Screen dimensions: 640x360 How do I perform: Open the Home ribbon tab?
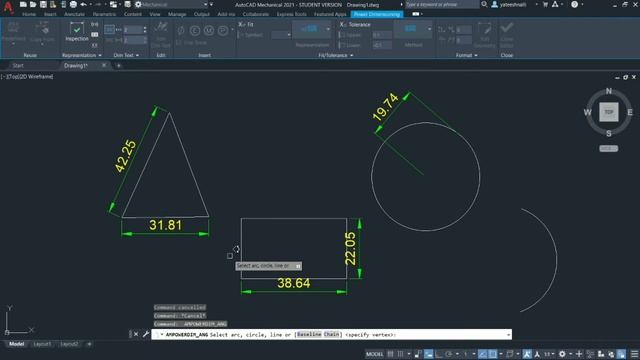29,14
